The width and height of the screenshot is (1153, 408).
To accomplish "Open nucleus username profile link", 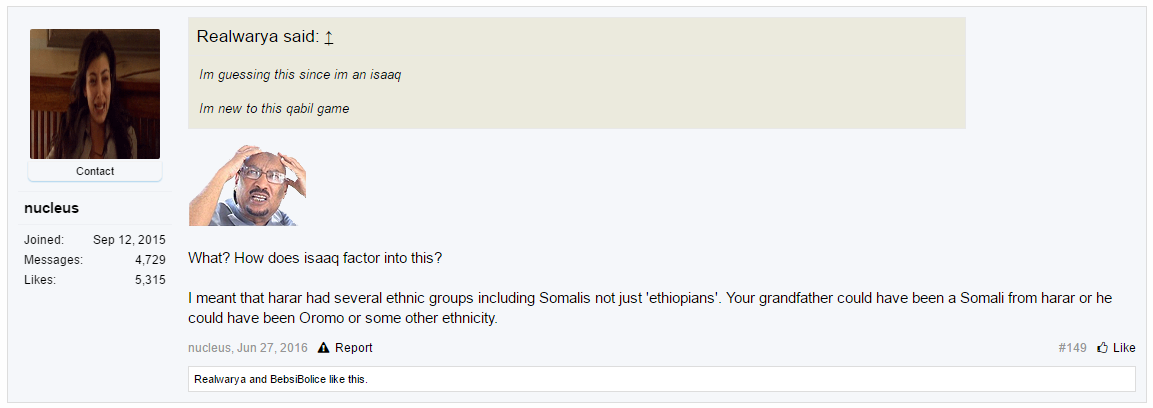I will click(x=51, y=208).
